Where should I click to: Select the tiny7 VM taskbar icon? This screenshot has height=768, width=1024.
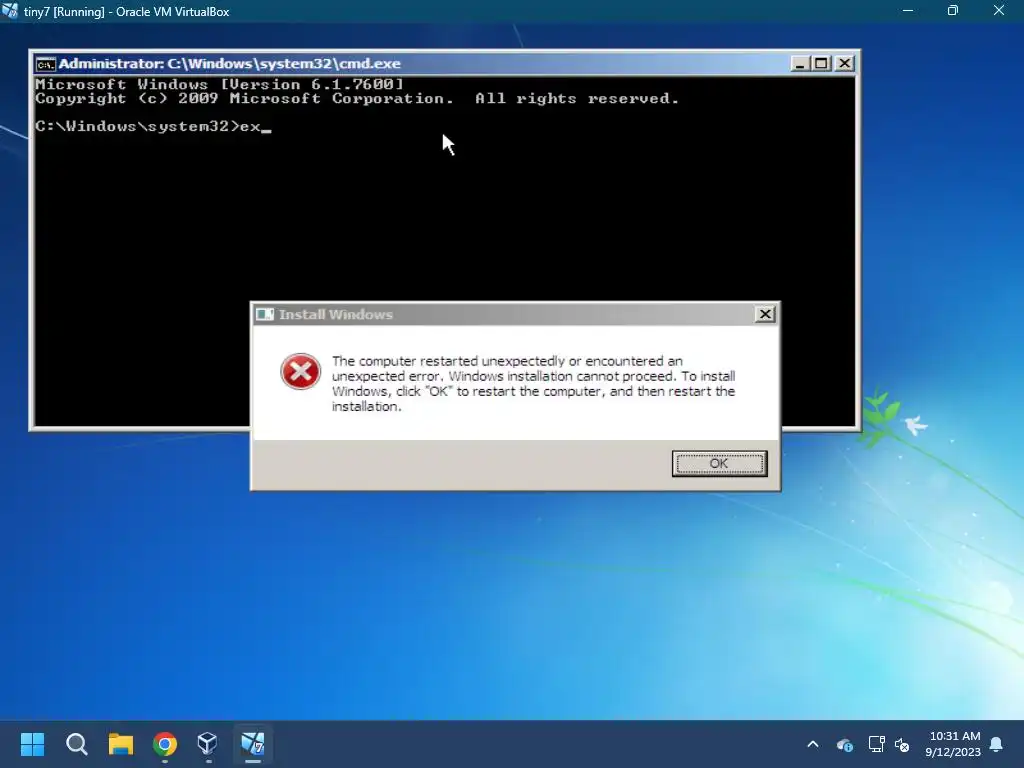tap(253, 743)
